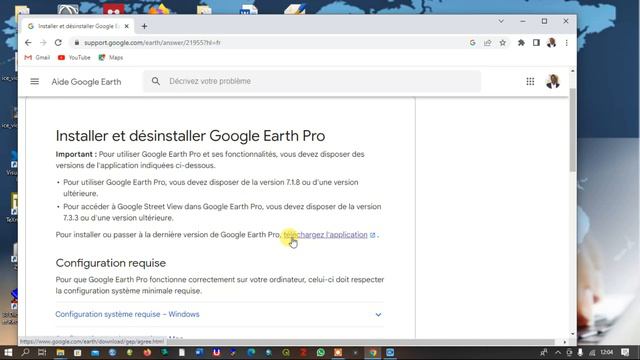
Task: Open the Chrome three-dot menu
Action: coord(567,42)
